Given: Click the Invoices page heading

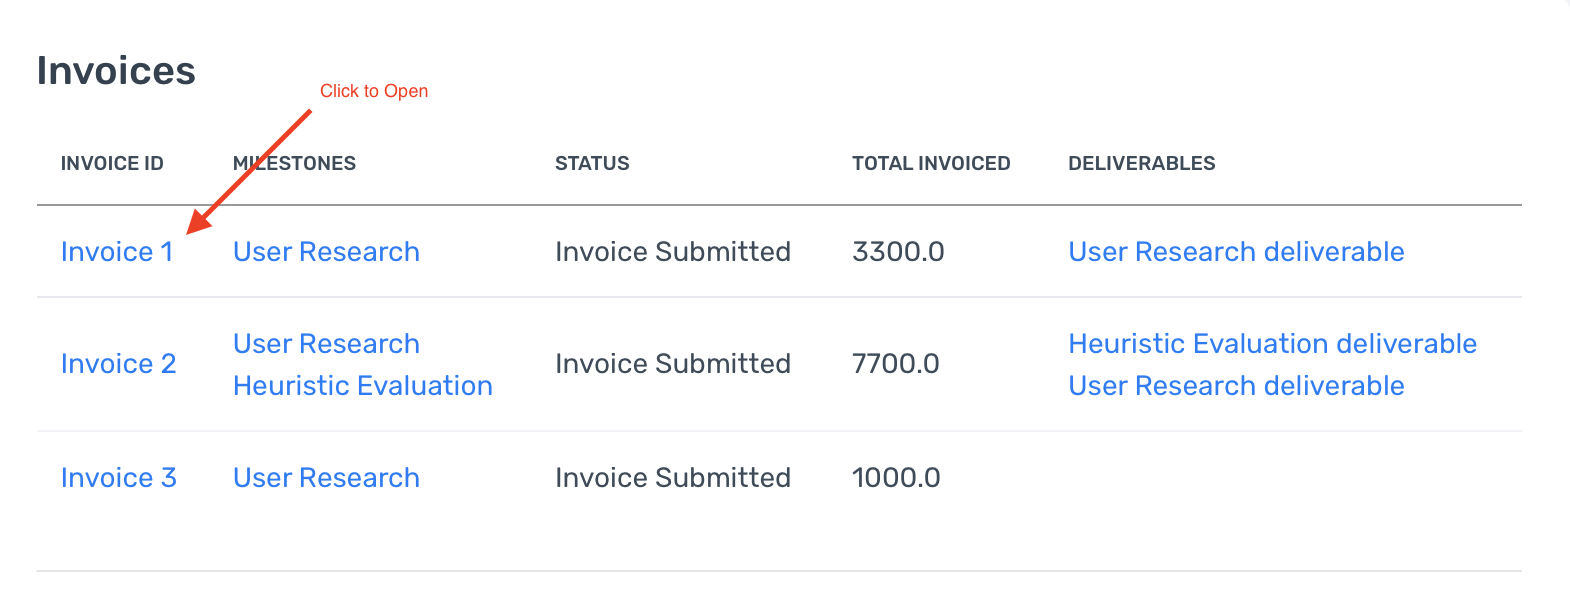Looking at the screenshot, I should tap(116, 71).
